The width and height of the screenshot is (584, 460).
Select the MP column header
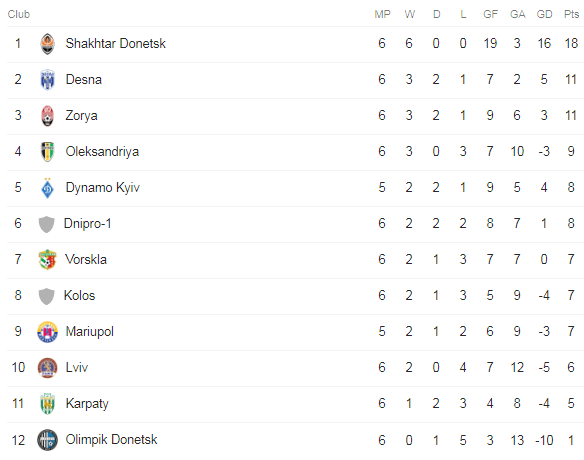[382, 14]
